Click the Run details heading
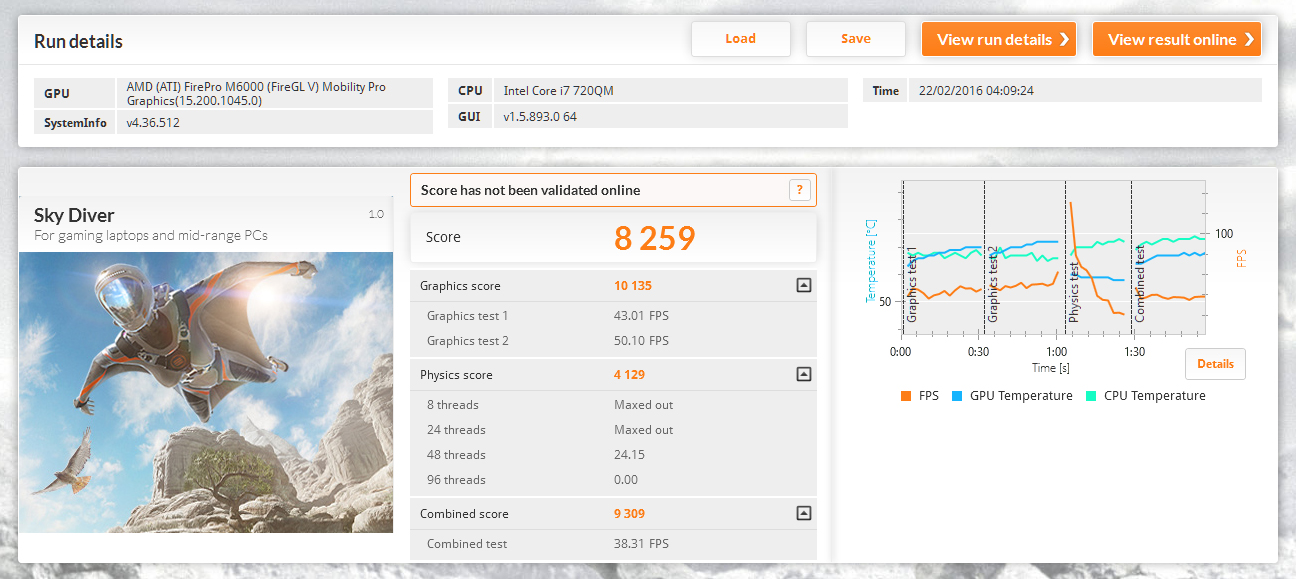The width and height of the screenshot is (1296, 579). pos(79,41)
